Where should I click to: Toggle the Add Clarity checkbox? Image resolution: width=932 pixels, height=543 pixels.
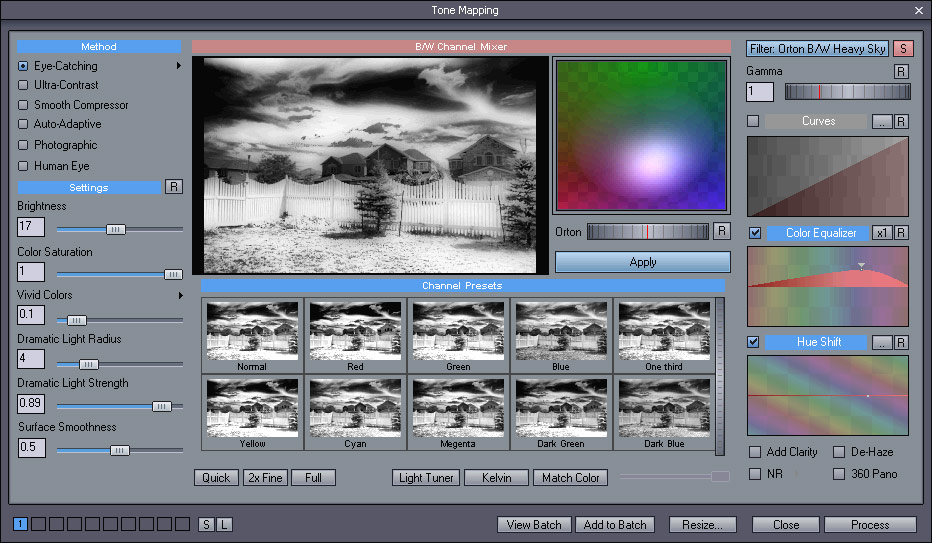point(755,452)
